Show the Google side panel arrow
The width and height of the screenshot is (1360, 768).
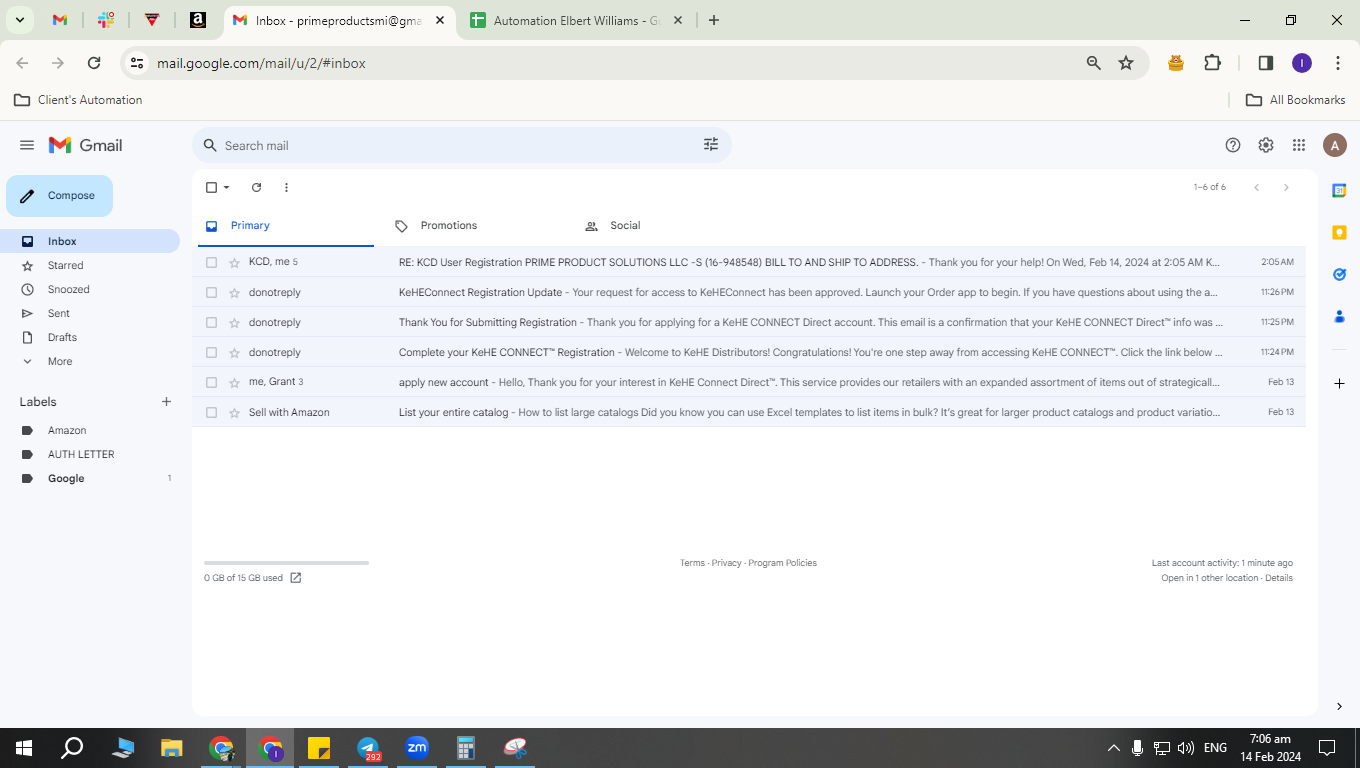[1339, 706]
